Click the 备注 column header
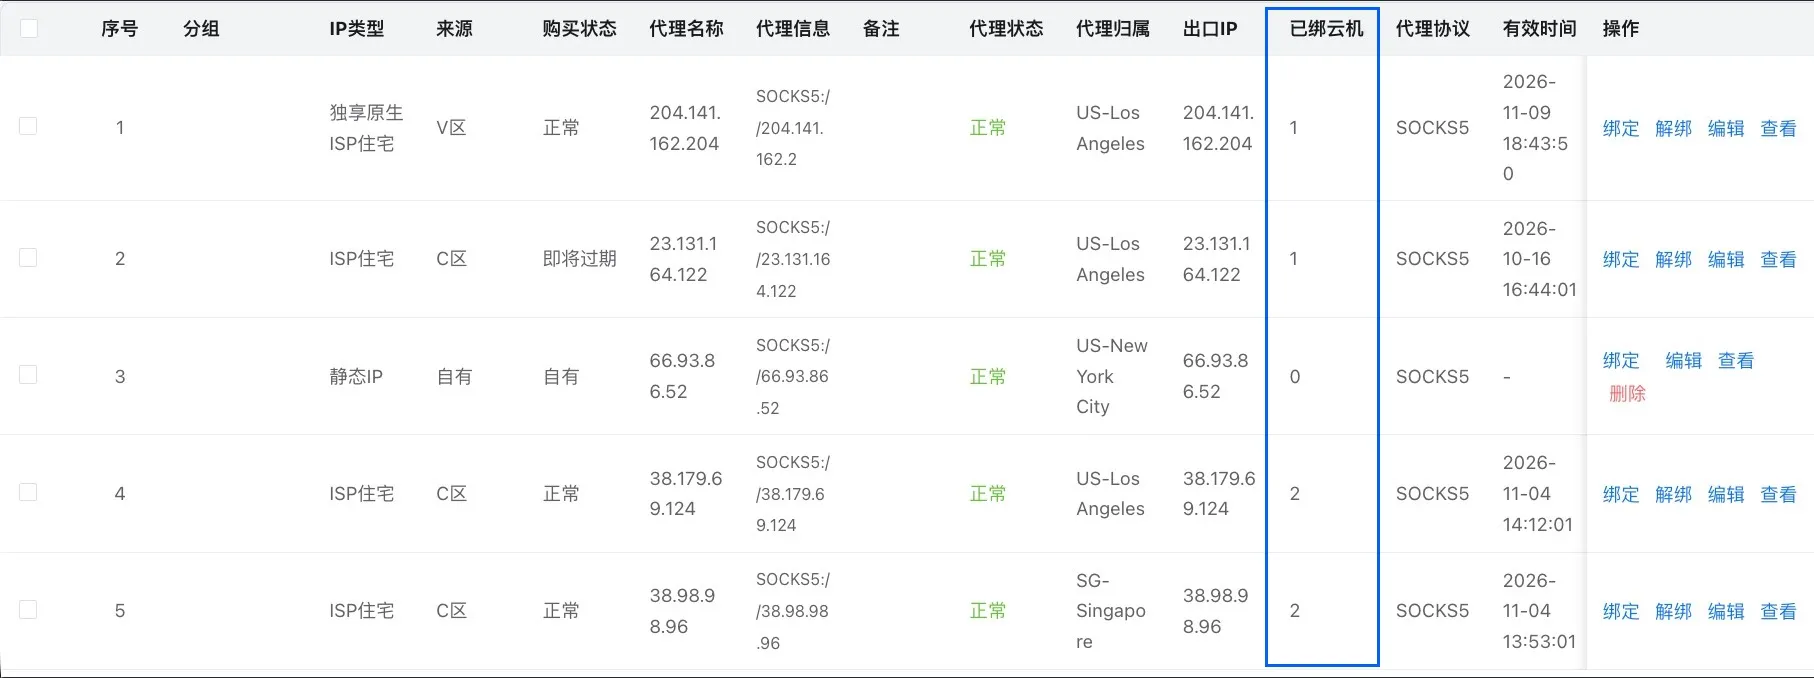This screenshot has width=1814, height=678. click(x=881, y=28)
